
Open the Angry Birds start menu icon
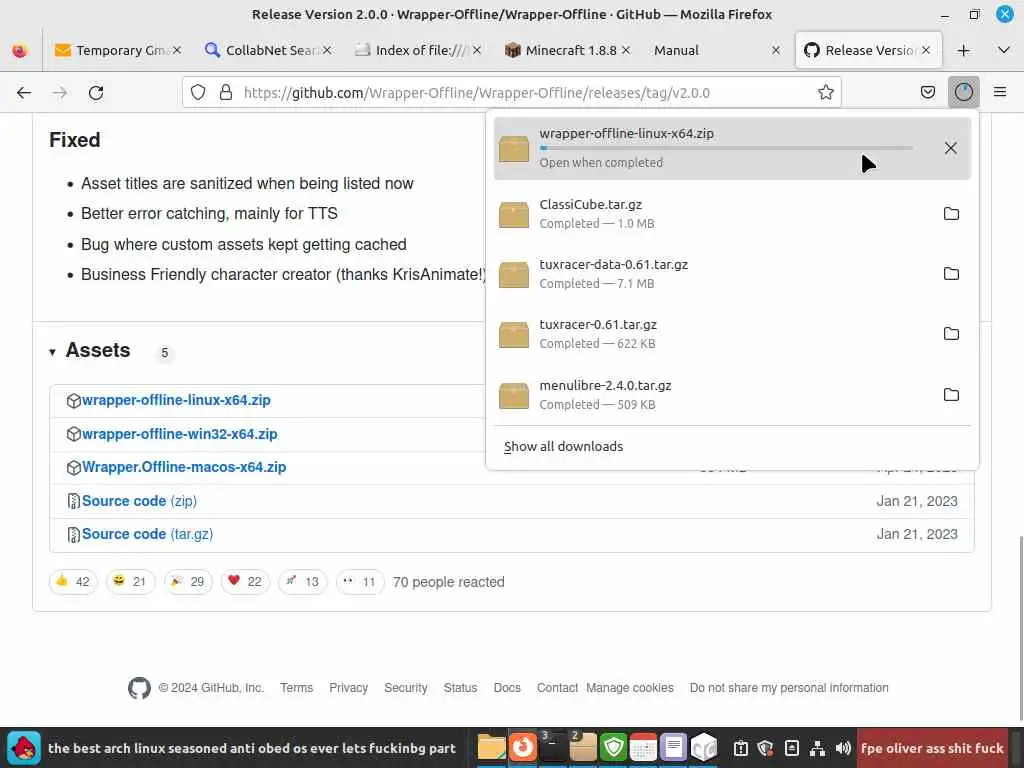tap(24, 748)
